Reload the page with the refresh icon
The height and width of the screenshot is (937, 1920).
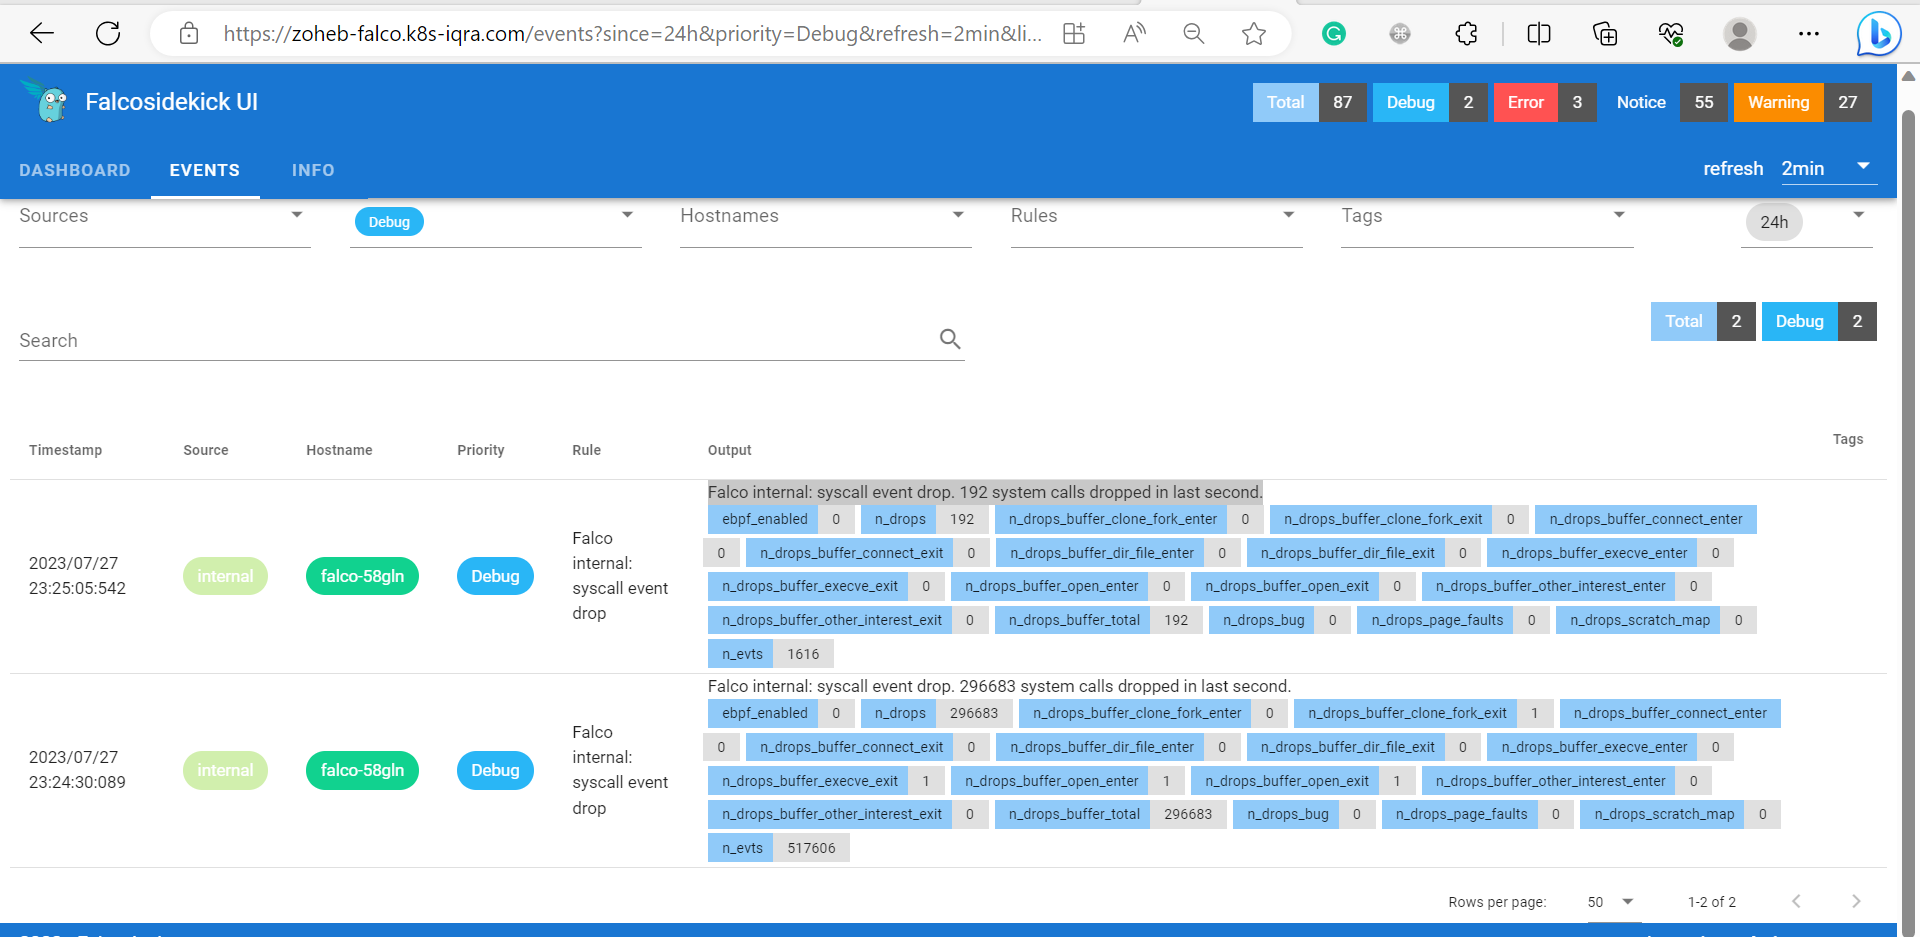108,33
